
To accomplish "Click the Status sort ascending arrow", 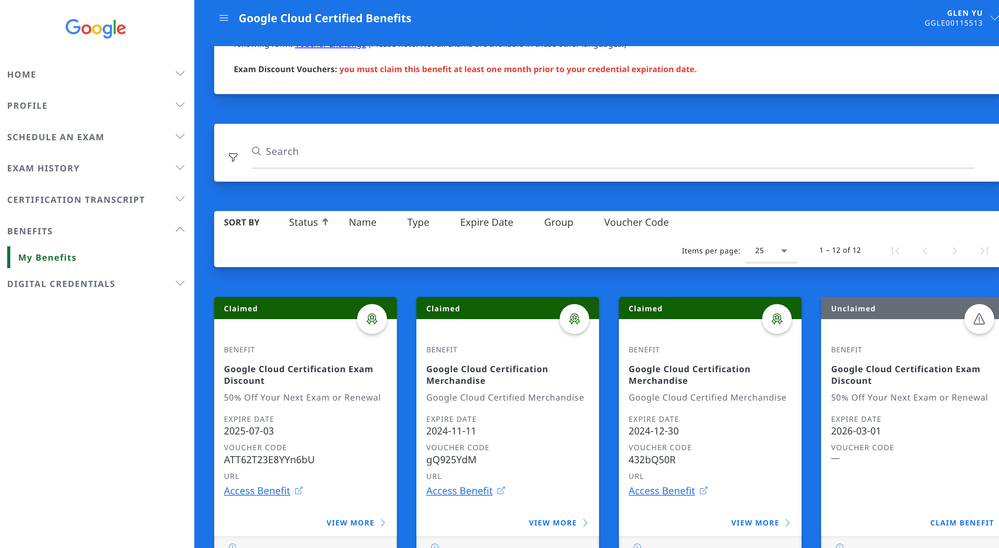I will [x=325, y=222].
